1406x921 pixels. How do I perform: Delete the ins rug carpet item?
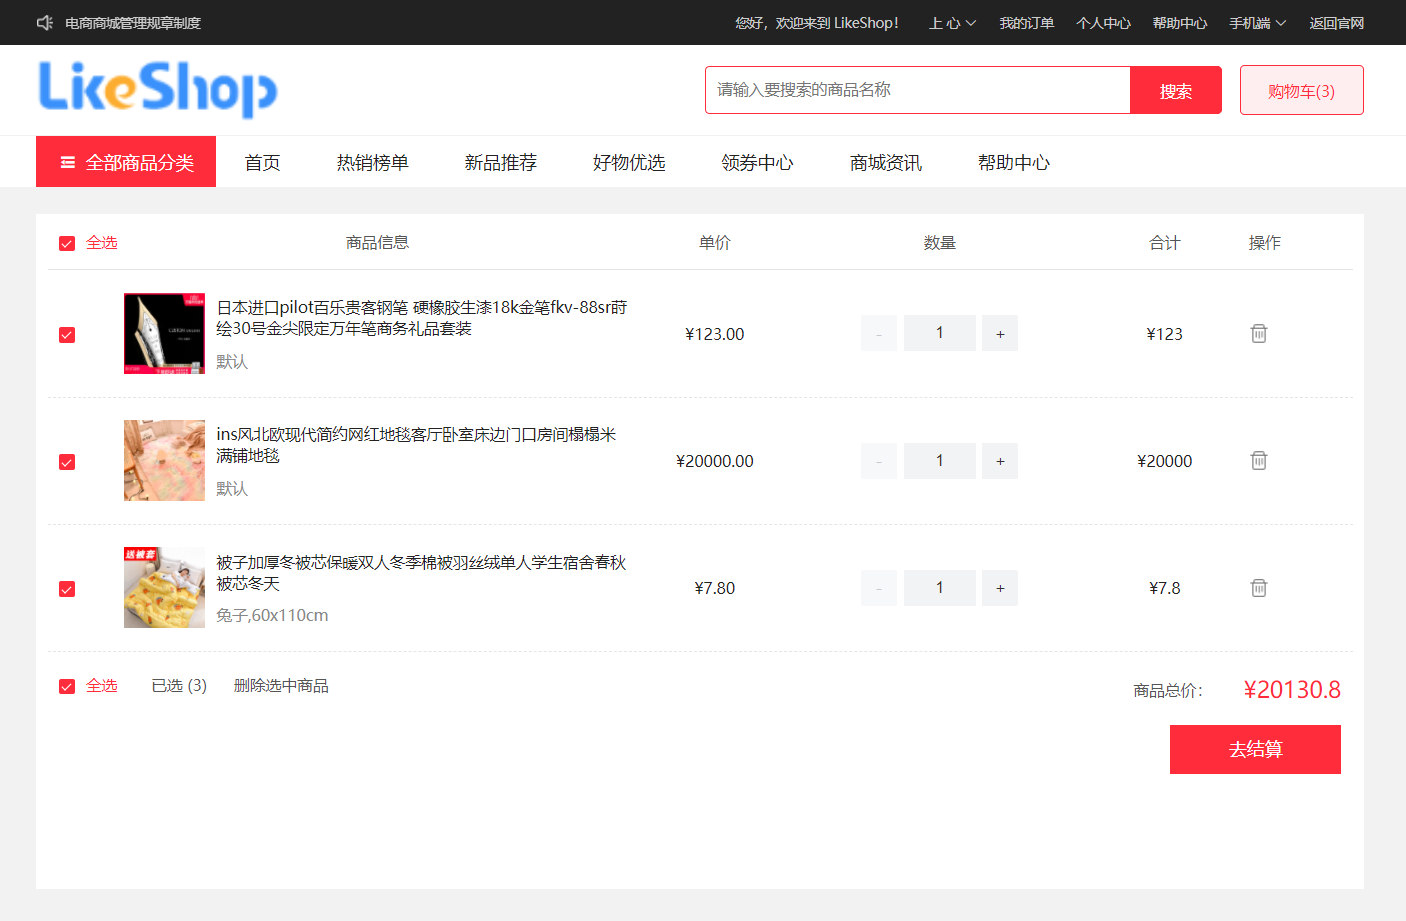tap(1259, 460)
